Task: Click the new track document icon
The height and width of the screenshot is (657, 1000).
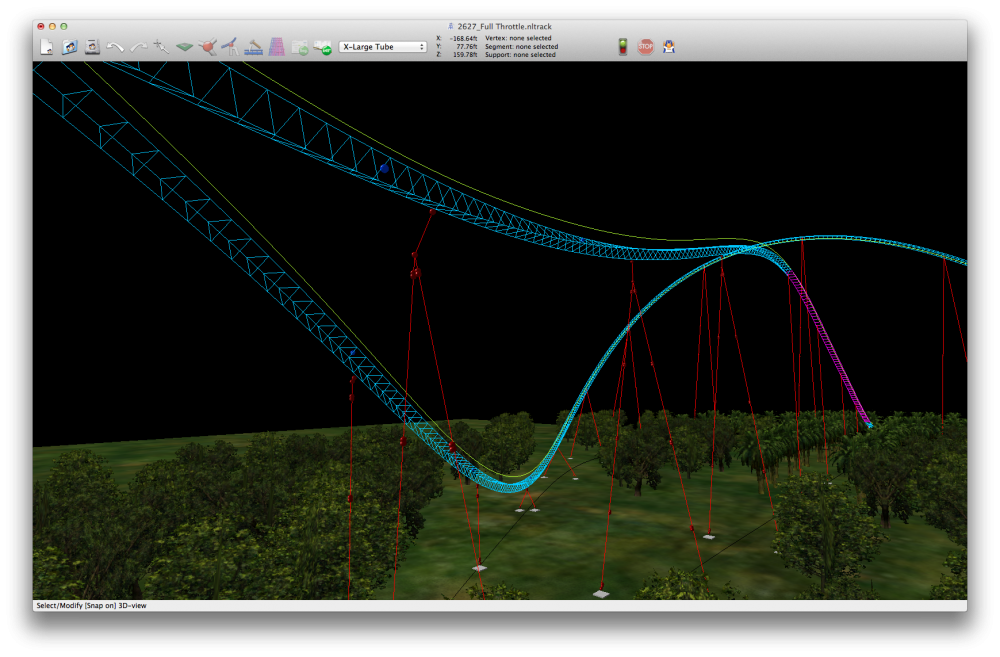Action: pyautogui.click(x=47, y=46)
